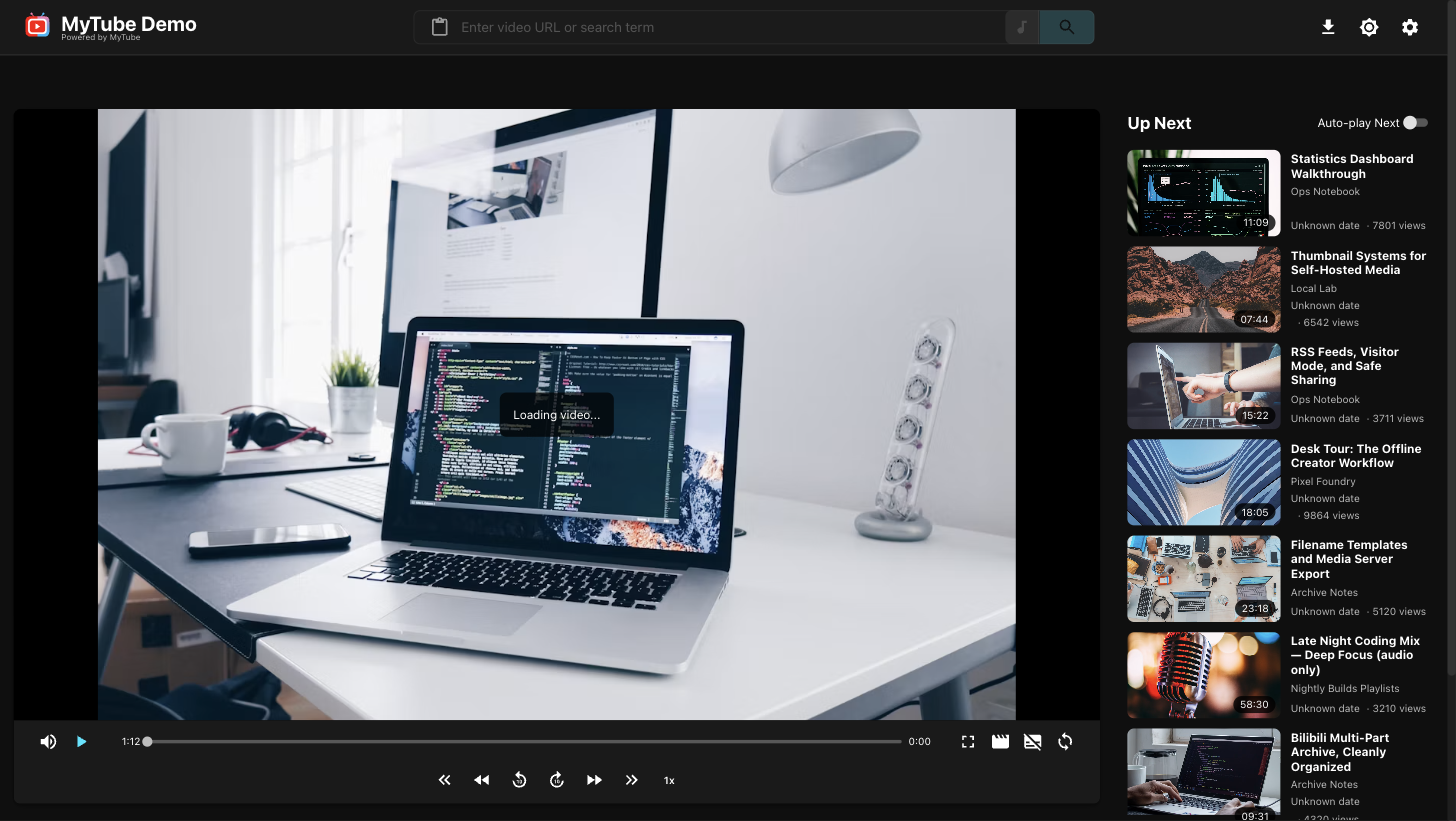Screen dimensions: 1456x821
Task: Paste from clipboard using the search bar icon
Action: pos(439,27)
